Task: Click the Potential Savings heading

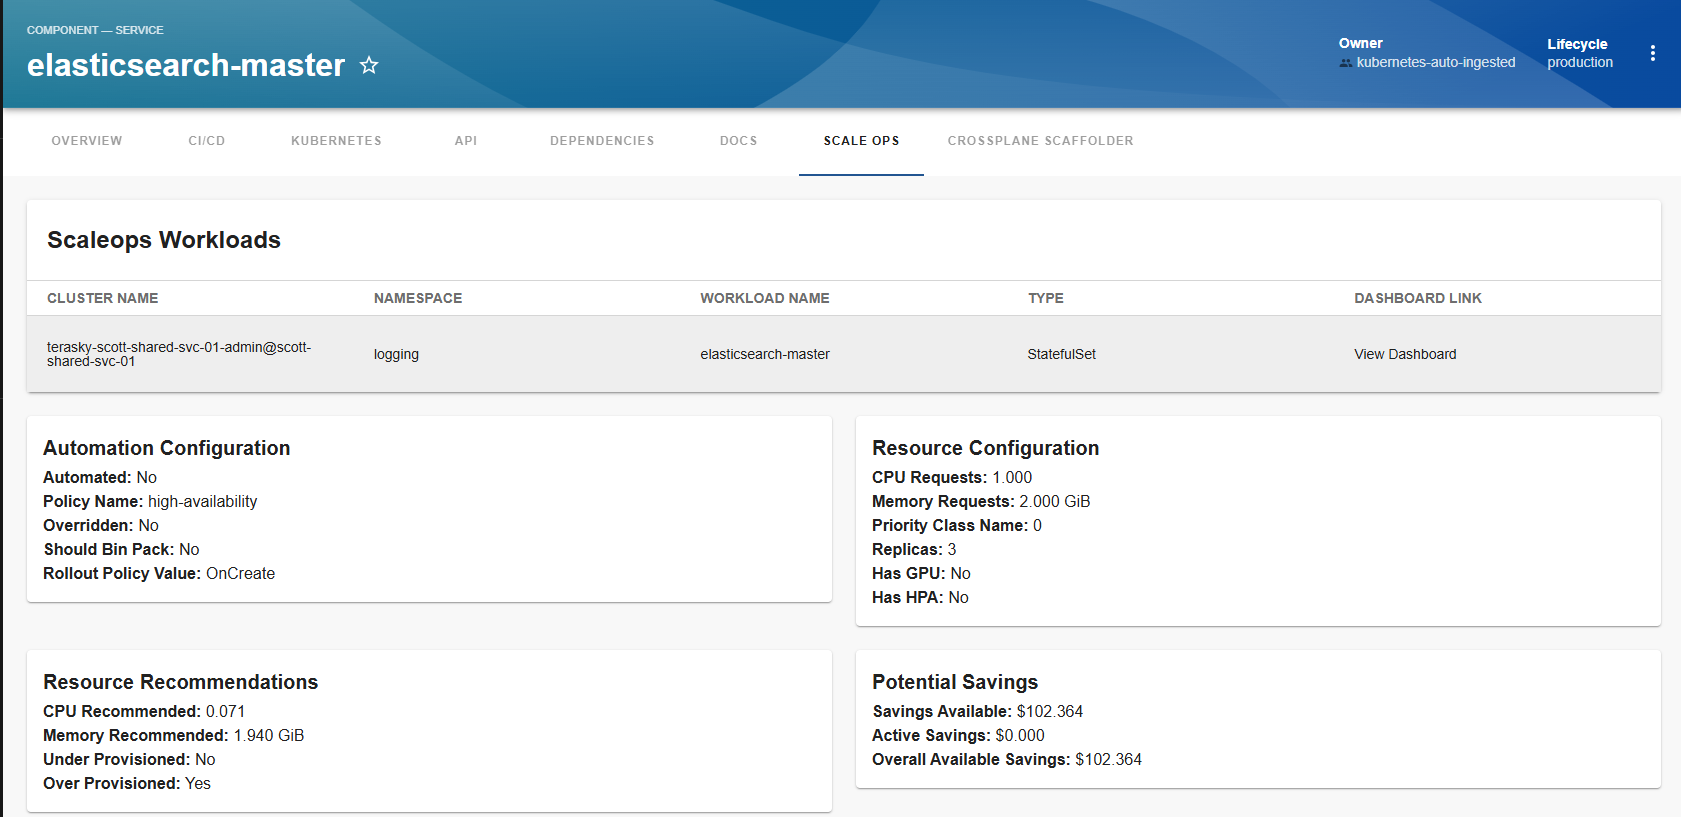Action: coord(955,682)
